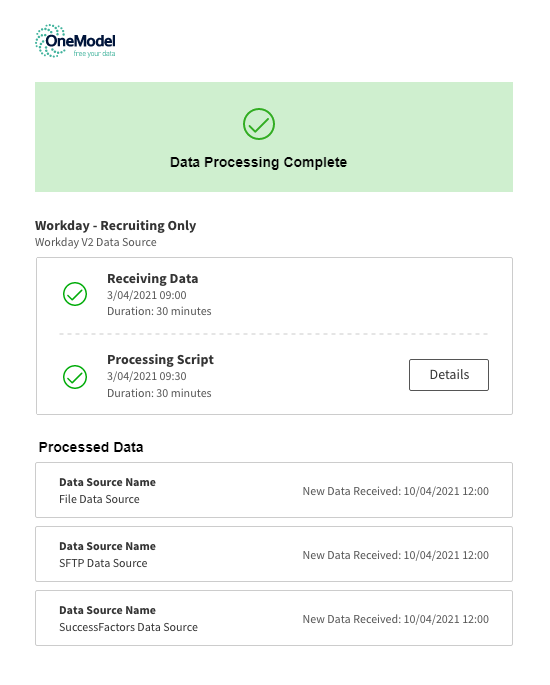Click the Receiving Data checkmark icon
The width and height of the screenshot is (550, 685).
point(75,294)
